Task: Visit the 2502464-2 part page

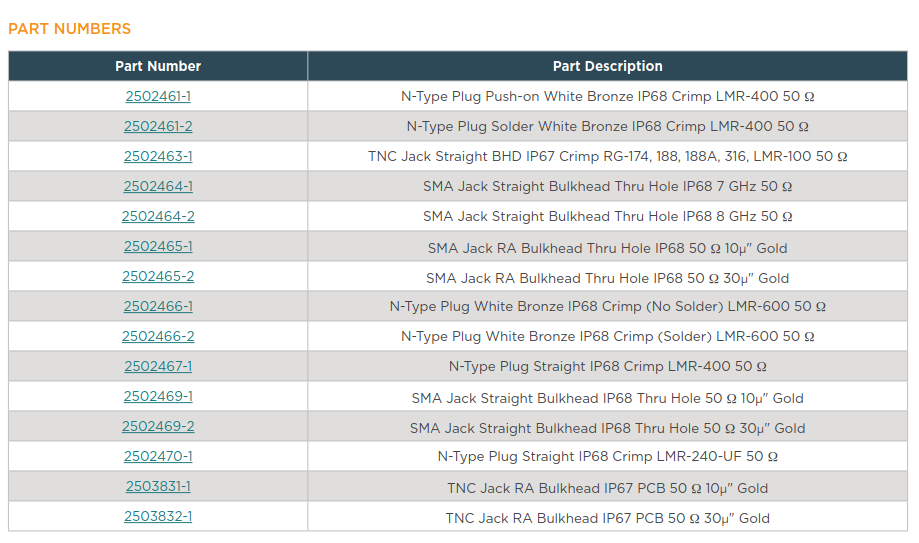Action: click(x=158, y=216)
